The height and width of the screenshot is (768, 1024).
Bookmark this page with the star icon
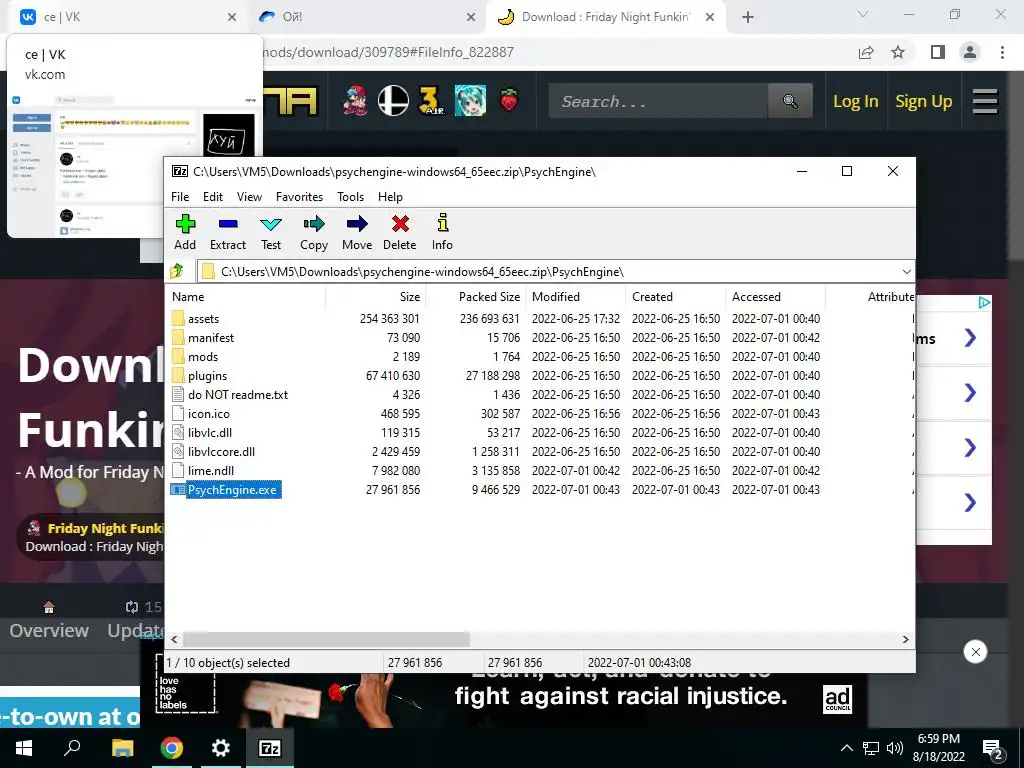pos(898,52)
